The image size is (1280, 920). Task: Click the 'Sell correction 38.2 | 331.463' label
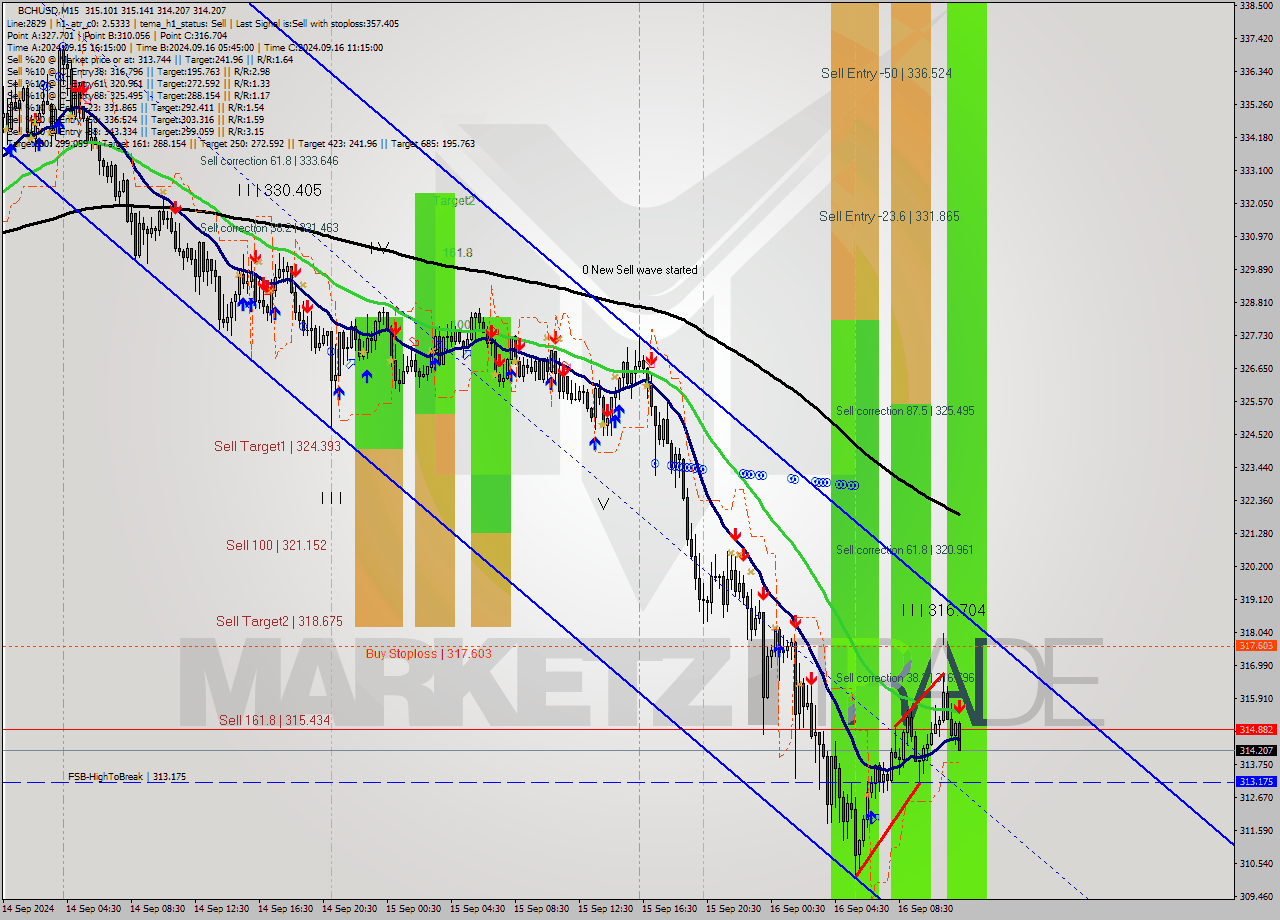pyautogui.click(x=269, y=229)
